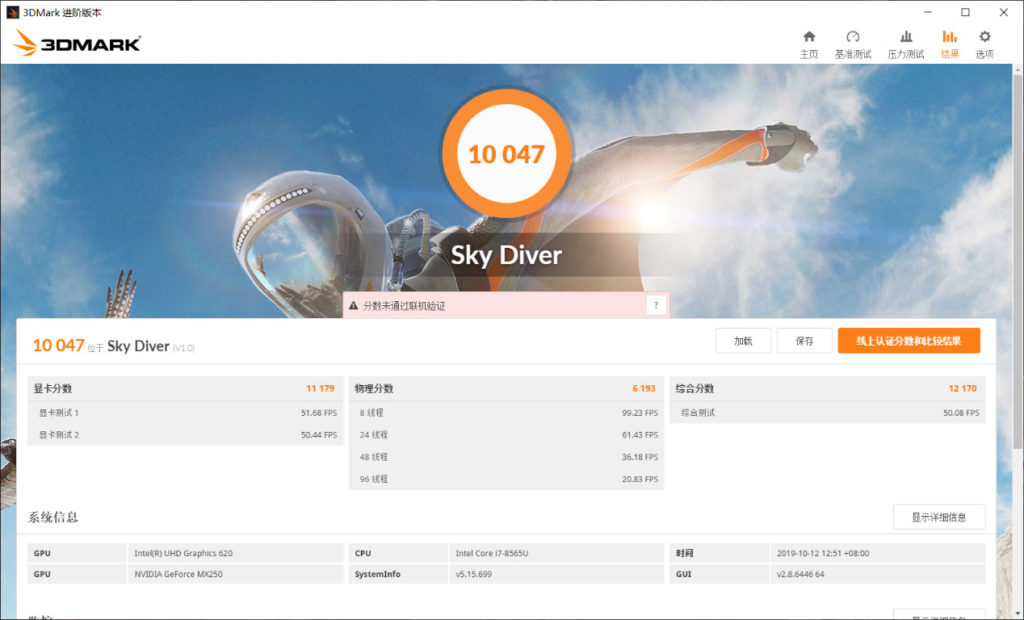
Task: Click the 24 线程 row
Action: pos(506,434)
